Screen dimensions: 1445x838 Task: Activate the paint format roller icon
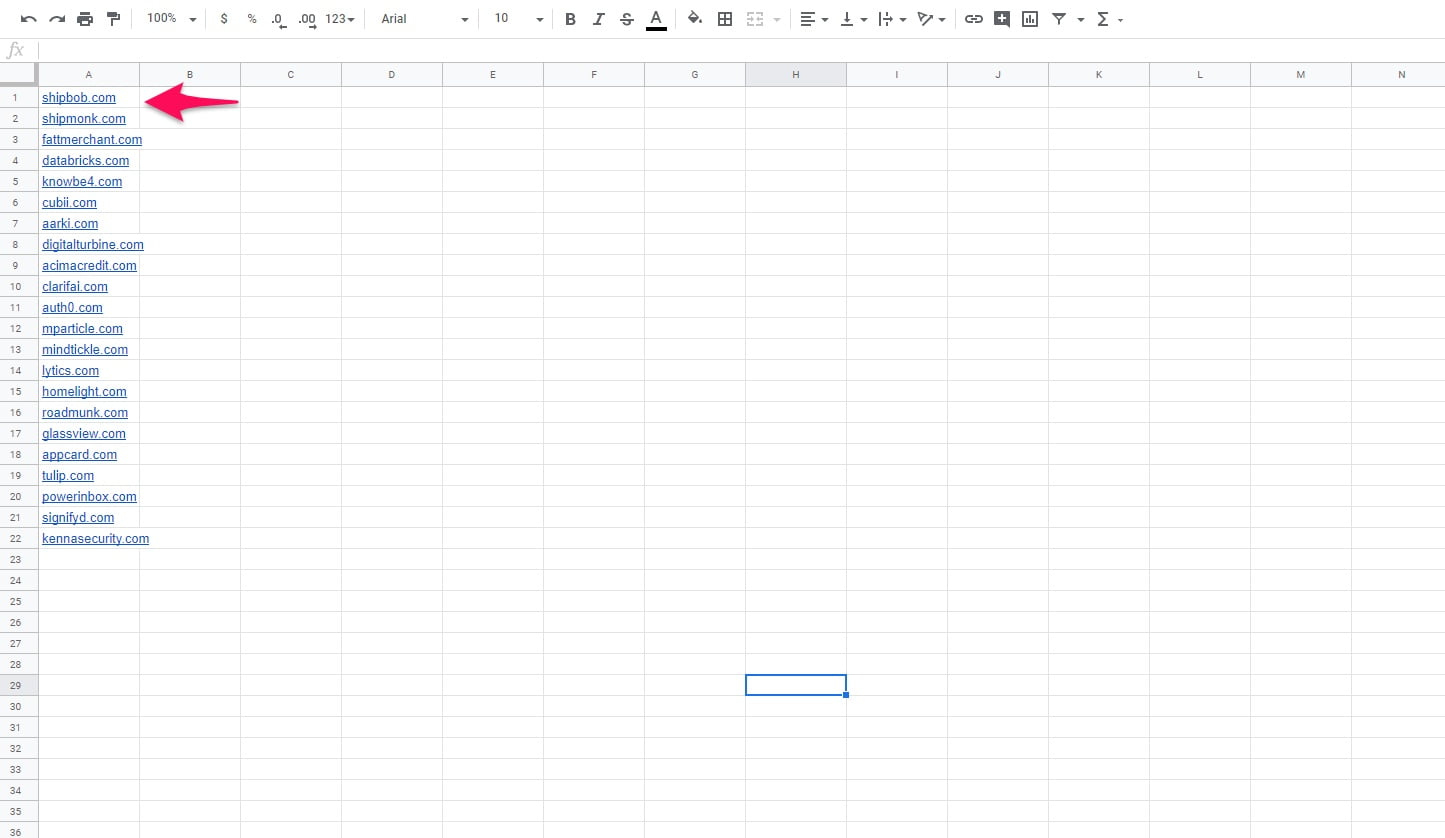point(113,19)
